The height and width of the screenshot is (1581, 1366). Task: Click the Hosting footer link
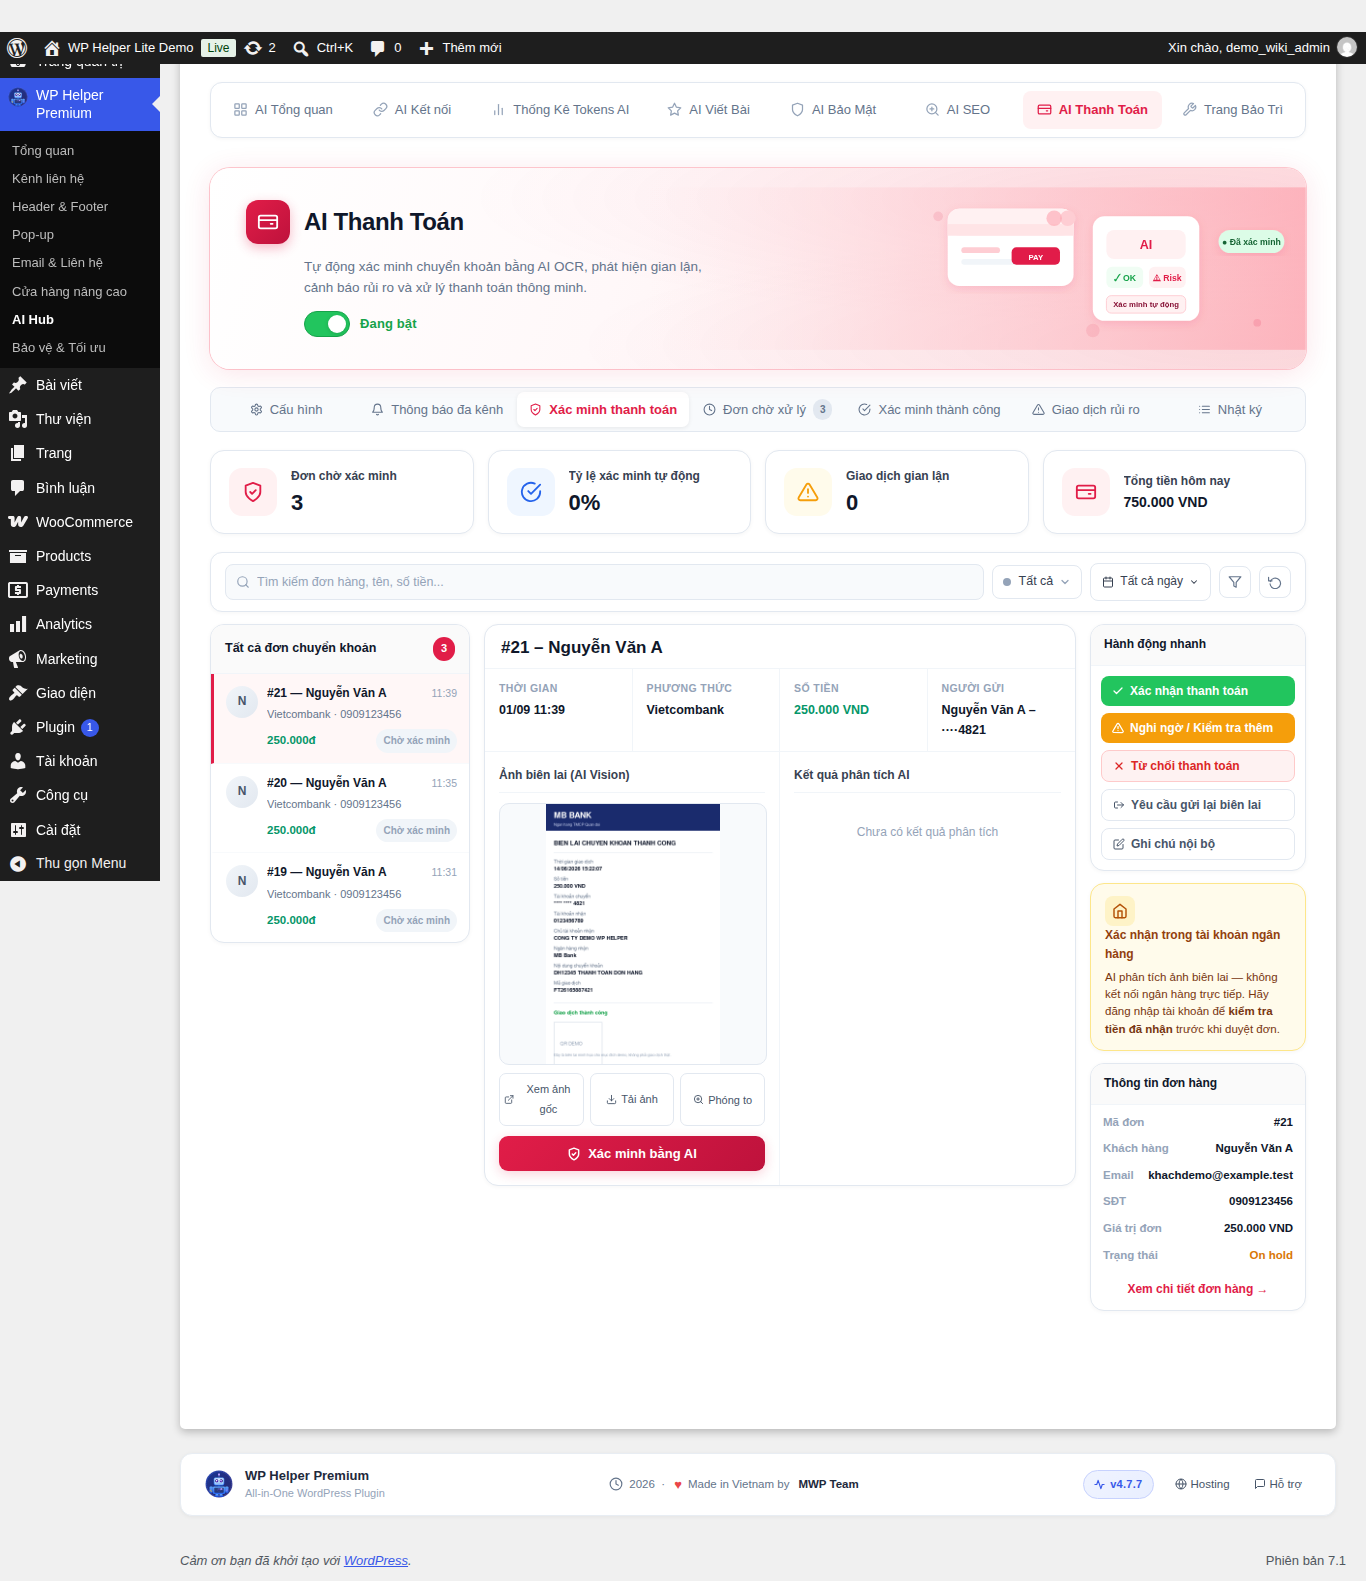tap(1202, 1484)
